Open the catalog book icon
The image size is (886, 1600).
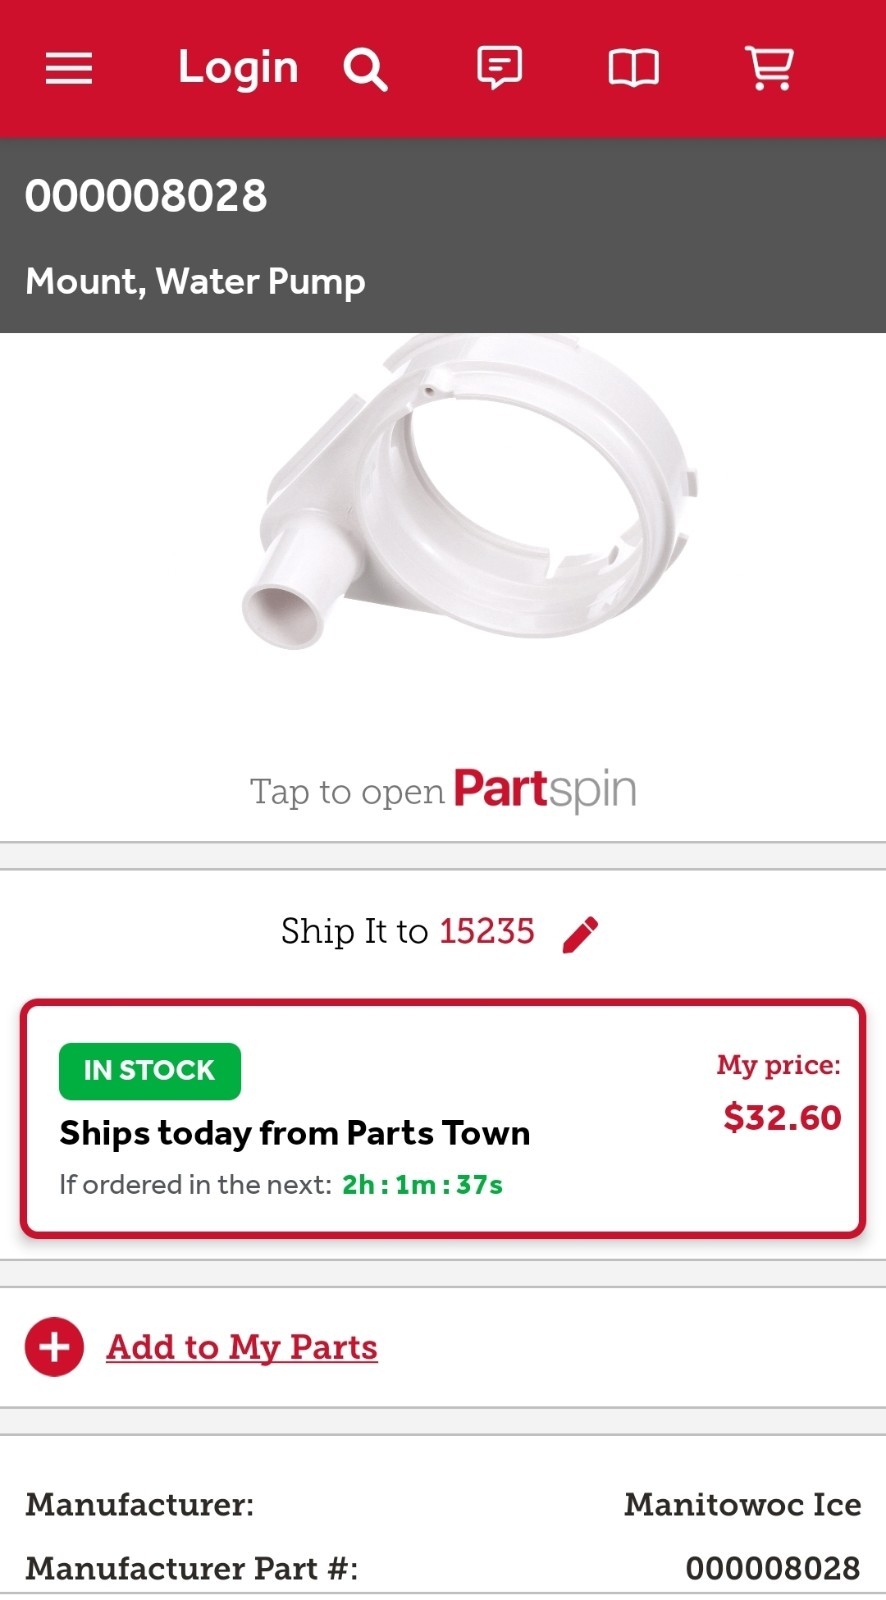(633, 68)
